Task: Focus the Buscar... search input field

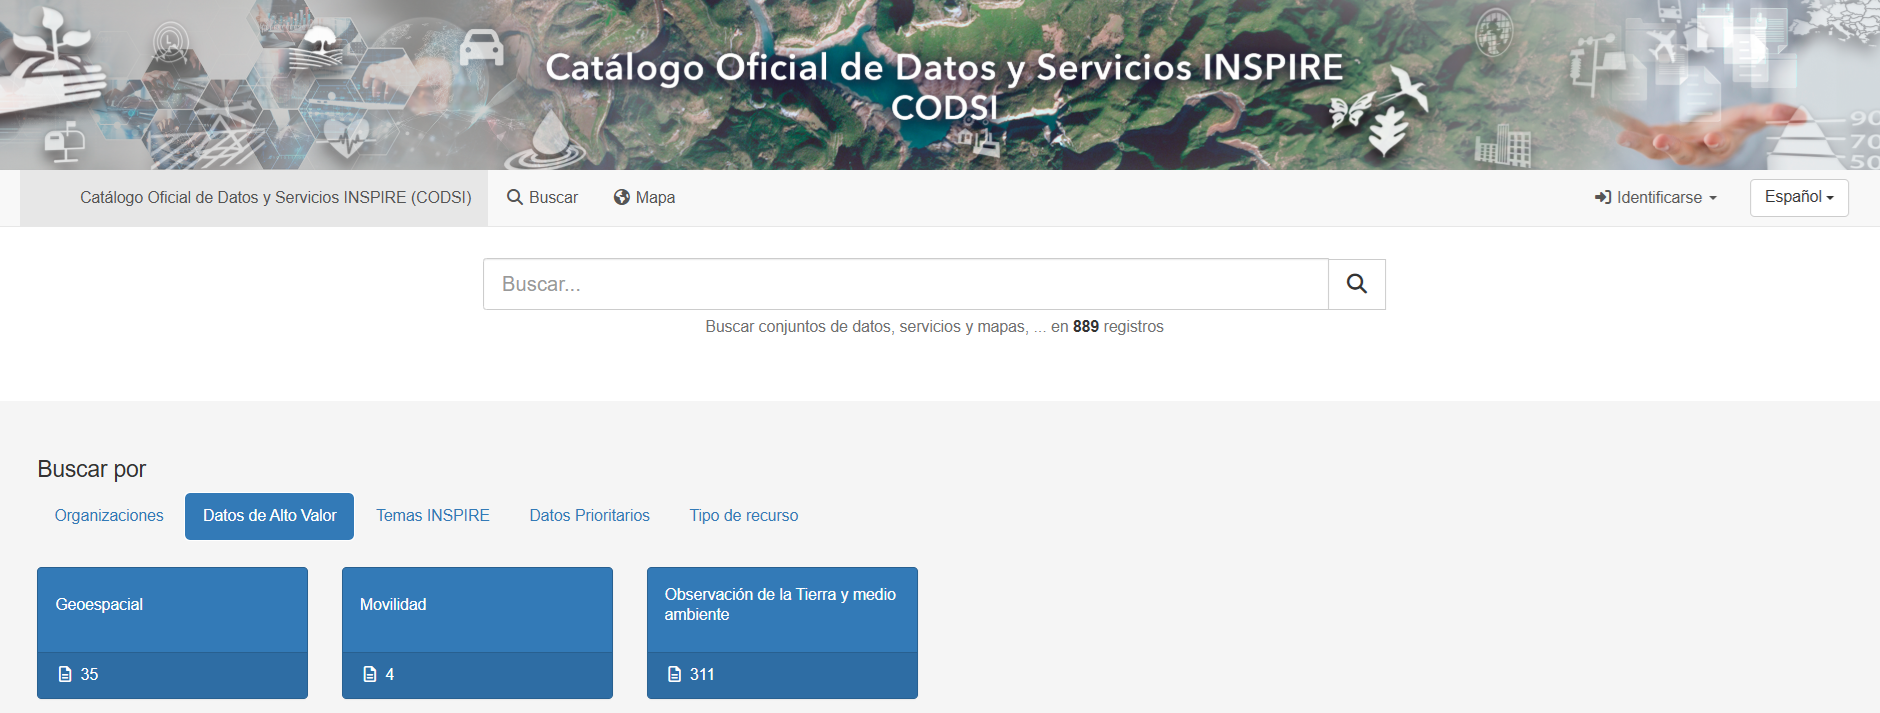Action: pyautogui.click(x=905, y=284)
